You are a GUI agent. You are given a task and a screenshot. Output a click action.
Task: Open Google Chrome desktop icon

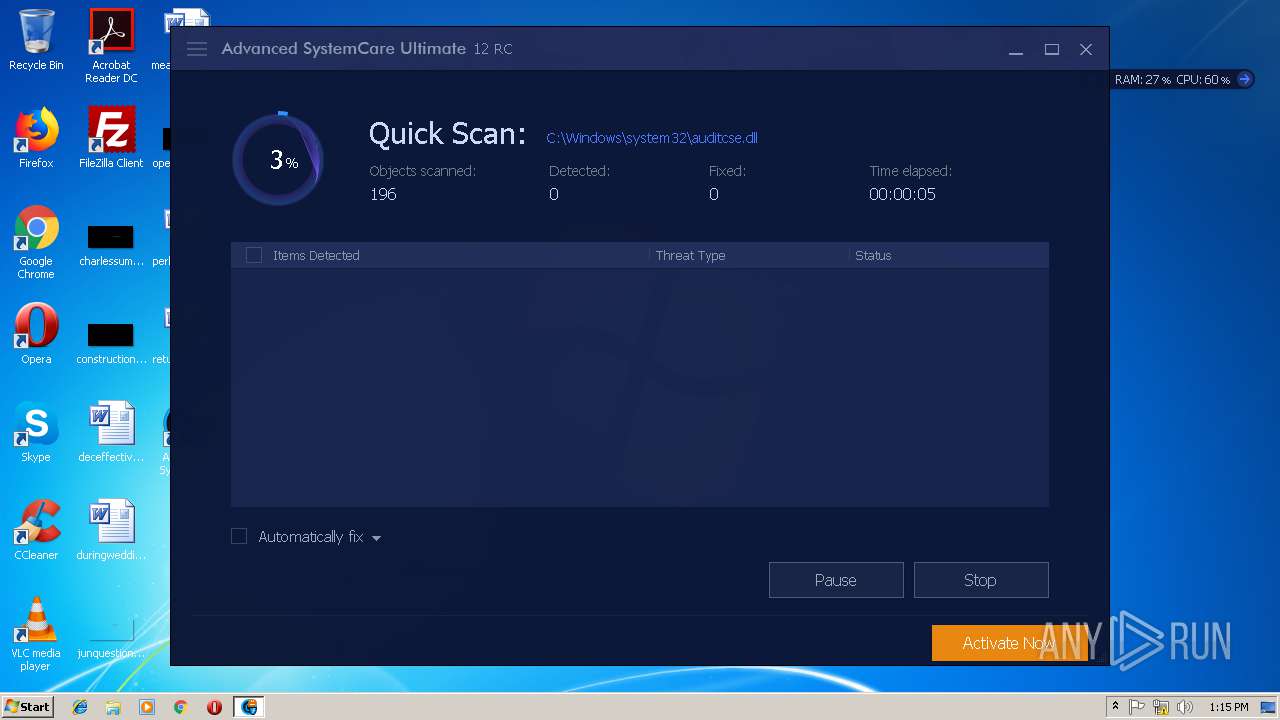[36, 243]
